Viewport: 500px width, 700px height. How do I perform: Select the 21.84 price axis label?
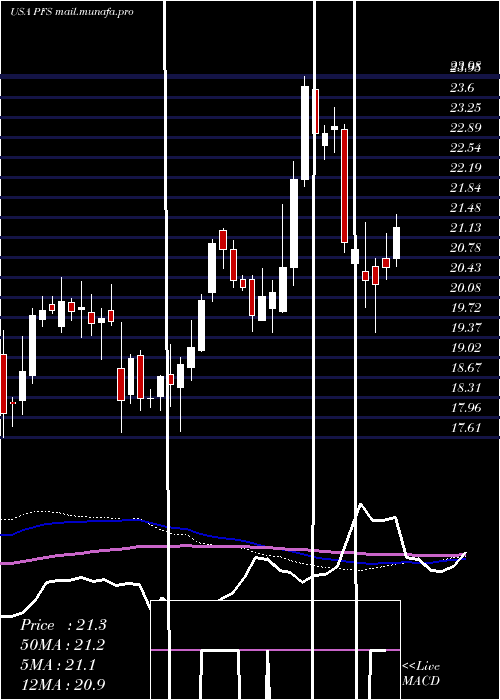point(465,188)
